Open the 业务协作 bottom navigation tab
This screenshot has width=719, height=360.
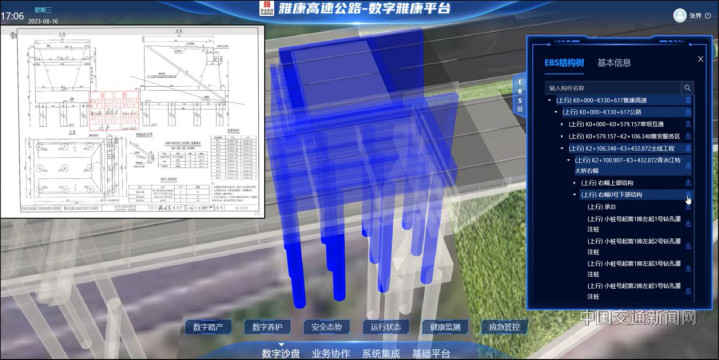(x=331, y=354)
